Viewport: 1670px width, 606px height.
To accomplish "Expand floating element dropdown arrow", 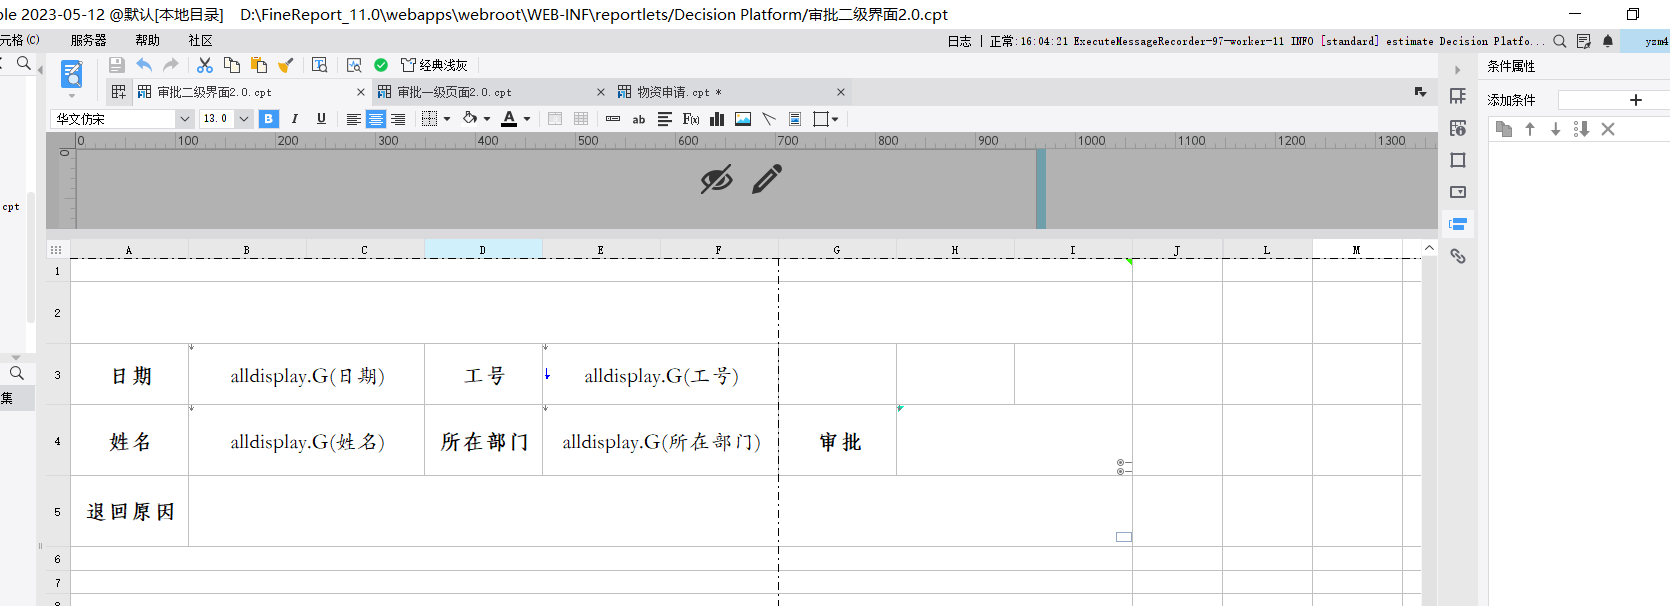I will pos(835,119).
